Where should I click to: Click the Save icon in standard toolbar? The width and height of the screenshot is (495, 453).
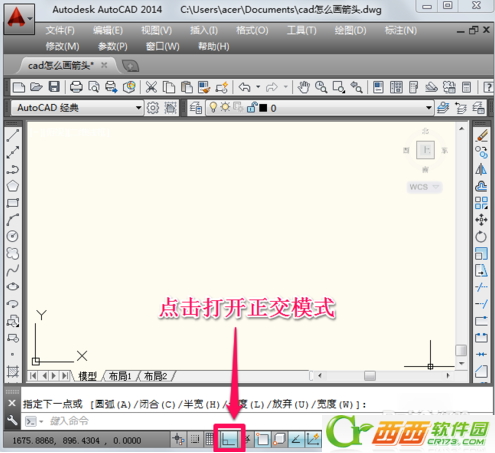click(54, 87)
